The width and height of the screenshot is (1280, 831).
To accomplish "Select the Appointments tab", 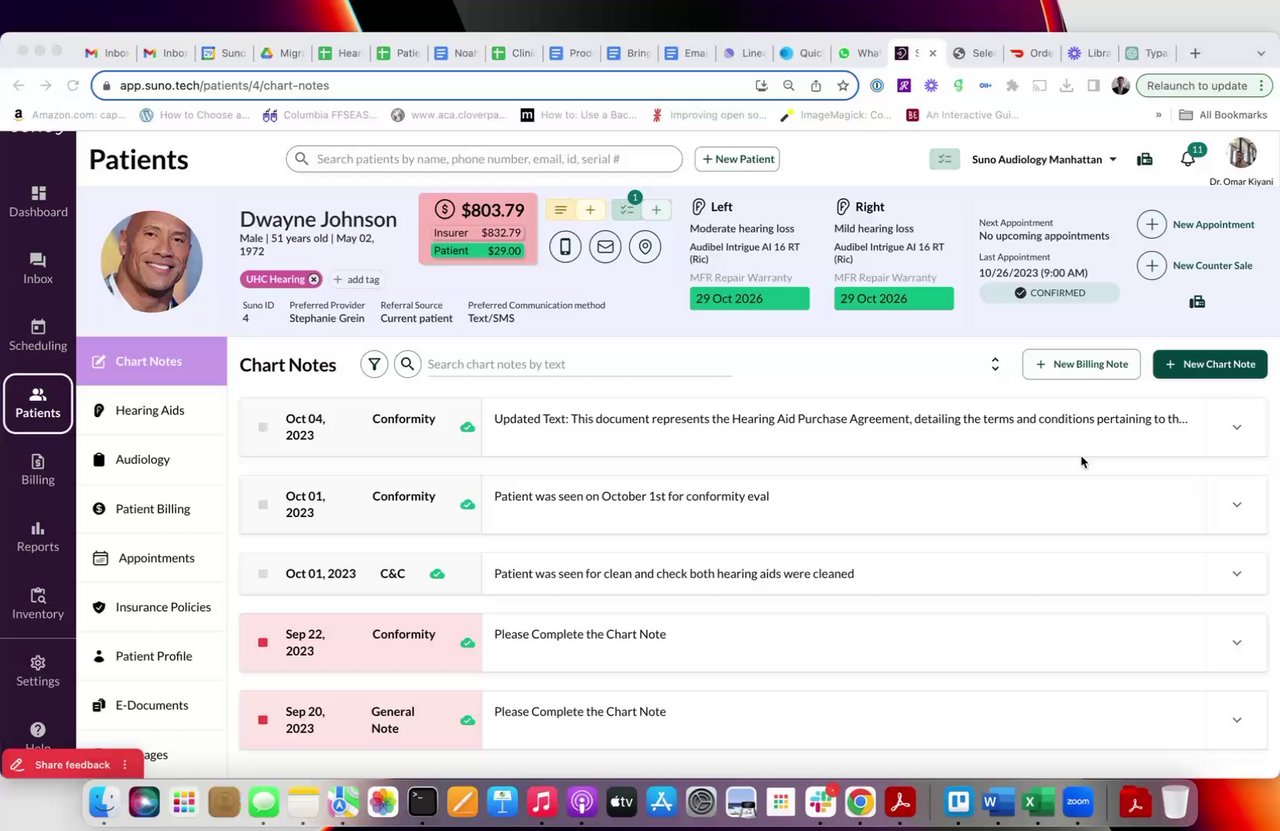I will pyautogui.click(x=151, y=558).
